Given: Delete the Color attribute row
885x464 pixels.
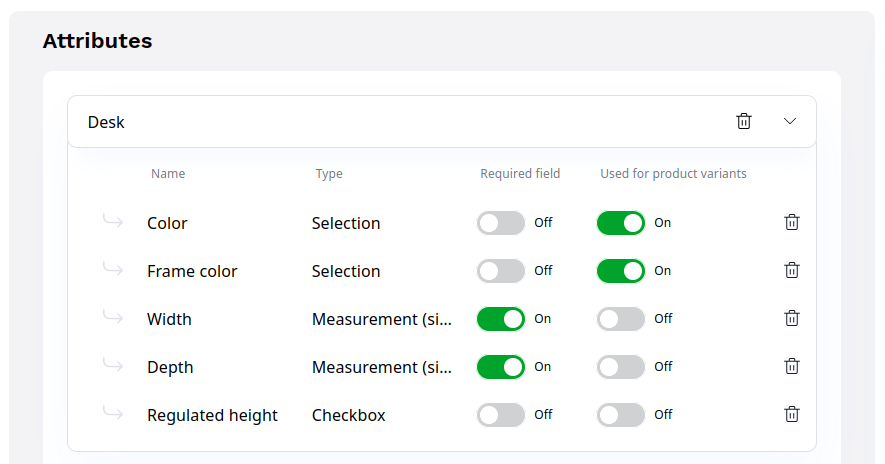Looking at the screenshot, I should pos(792,222).
